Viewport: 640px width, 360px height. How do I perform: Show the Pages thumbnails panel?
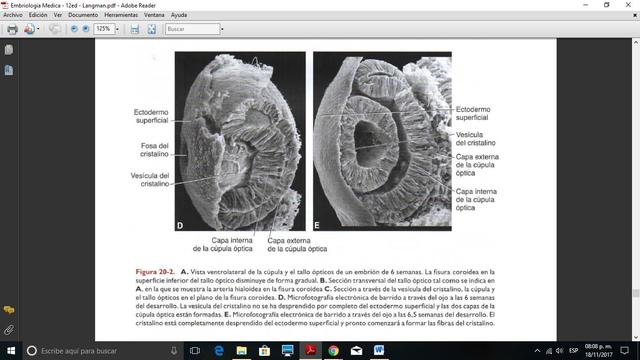pyautogui.click(x=9, y=50)
